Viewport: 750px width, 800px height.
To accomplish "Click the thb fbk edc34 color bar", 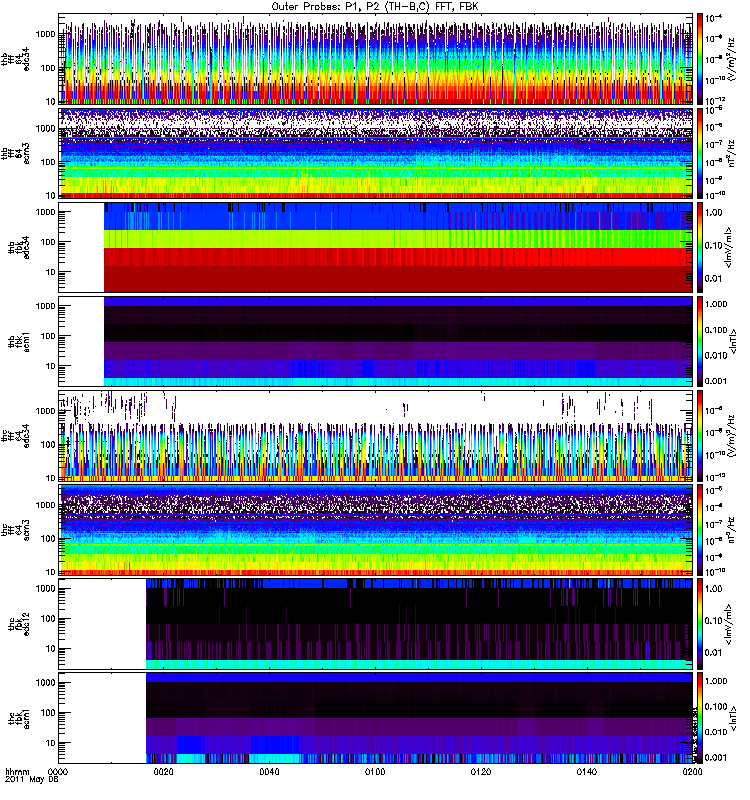I will click(x=699, y=247).
